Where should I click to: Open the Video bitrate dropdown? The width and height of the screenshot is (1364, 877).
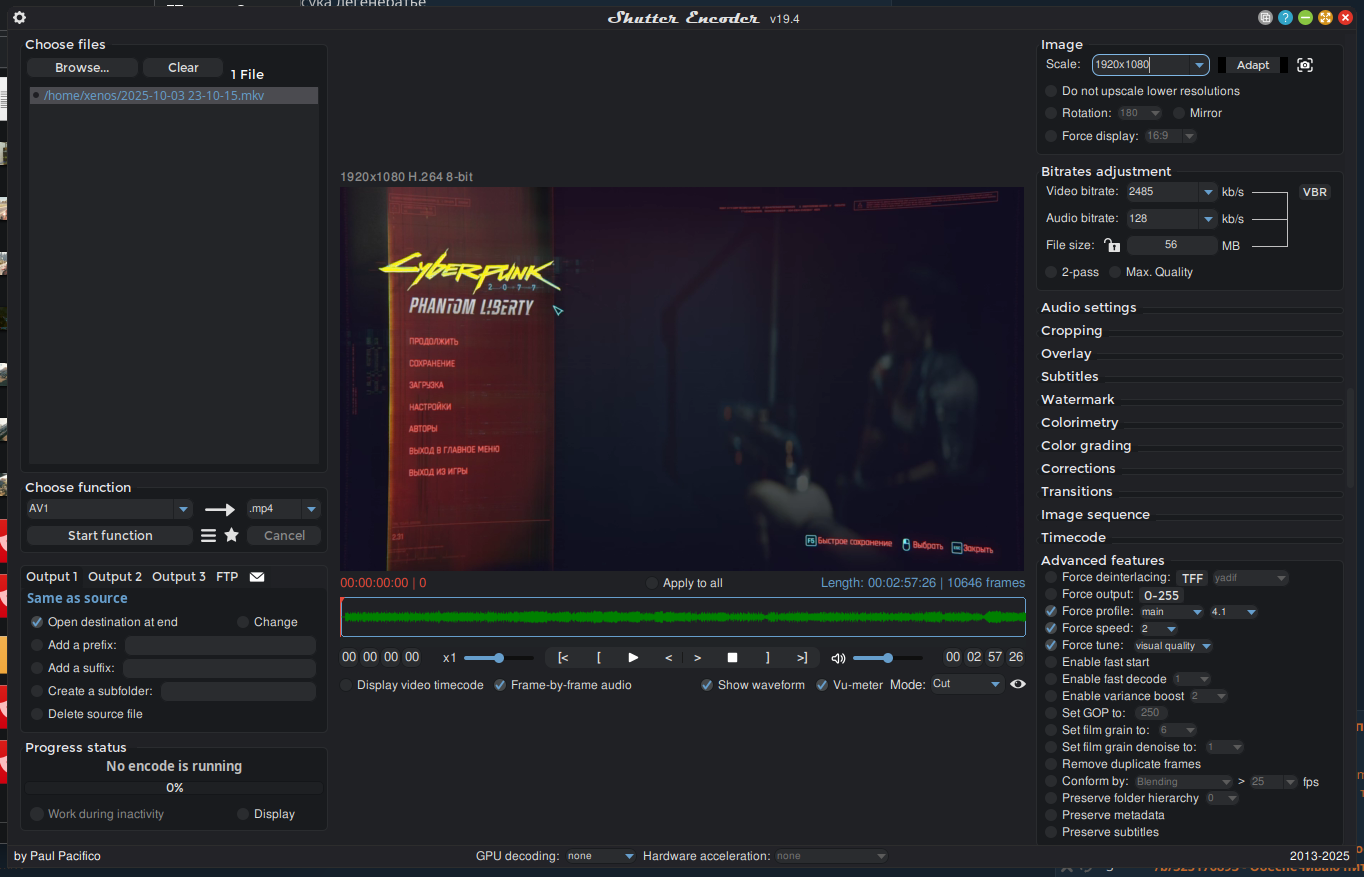tap(1208, 191)
